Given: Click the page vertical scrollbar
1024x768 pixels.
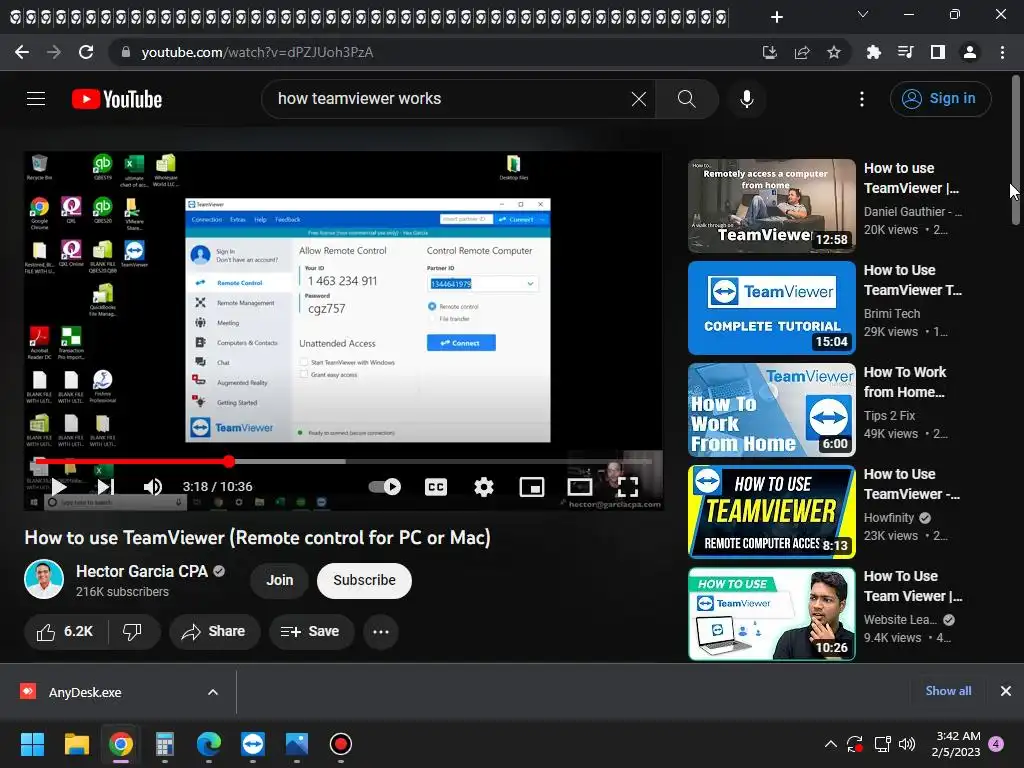Looking at the screenshot, I should click(x=1016, y=150).
